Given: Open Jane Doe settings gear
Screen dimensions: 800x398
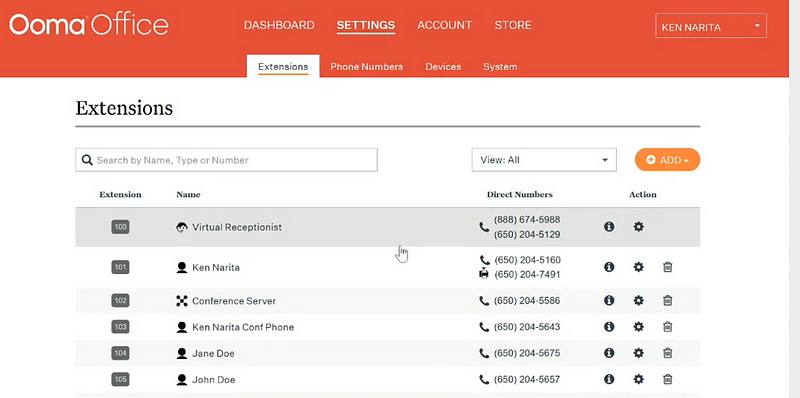Looking at the screenshot, I should (x=638, y=353).
